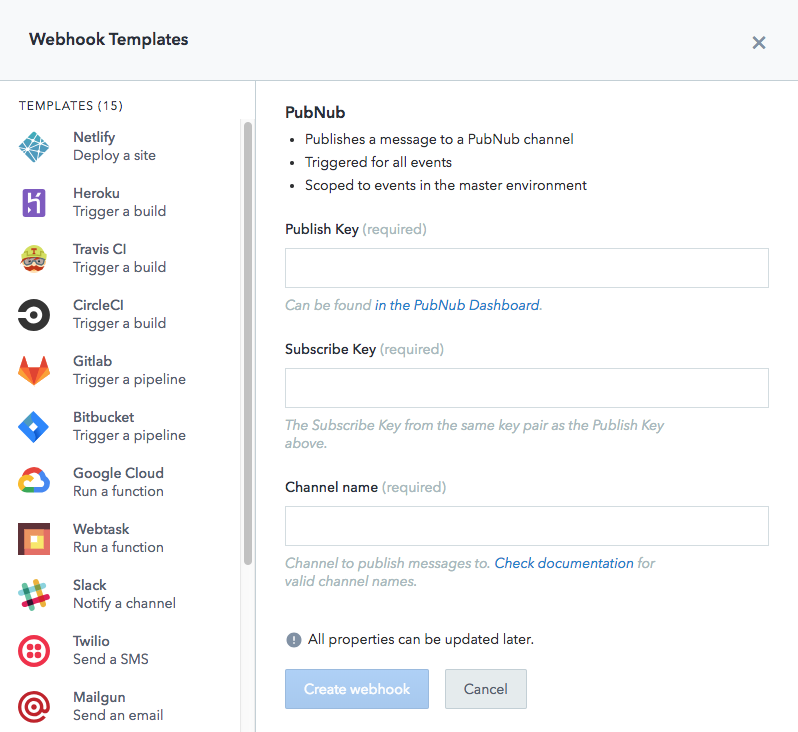Click the Heroku logo icon
The width and height of the screenshot is (798, 732).
(x=34, y=203)
